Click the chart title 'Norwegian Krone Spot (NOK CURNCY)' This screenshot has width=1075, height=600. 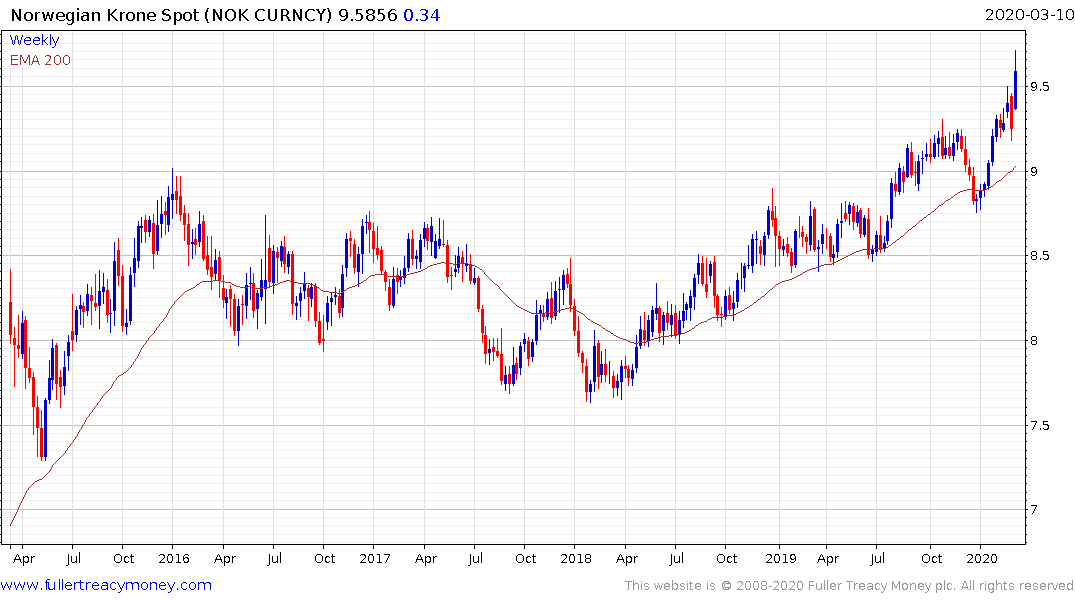[171, 15]
